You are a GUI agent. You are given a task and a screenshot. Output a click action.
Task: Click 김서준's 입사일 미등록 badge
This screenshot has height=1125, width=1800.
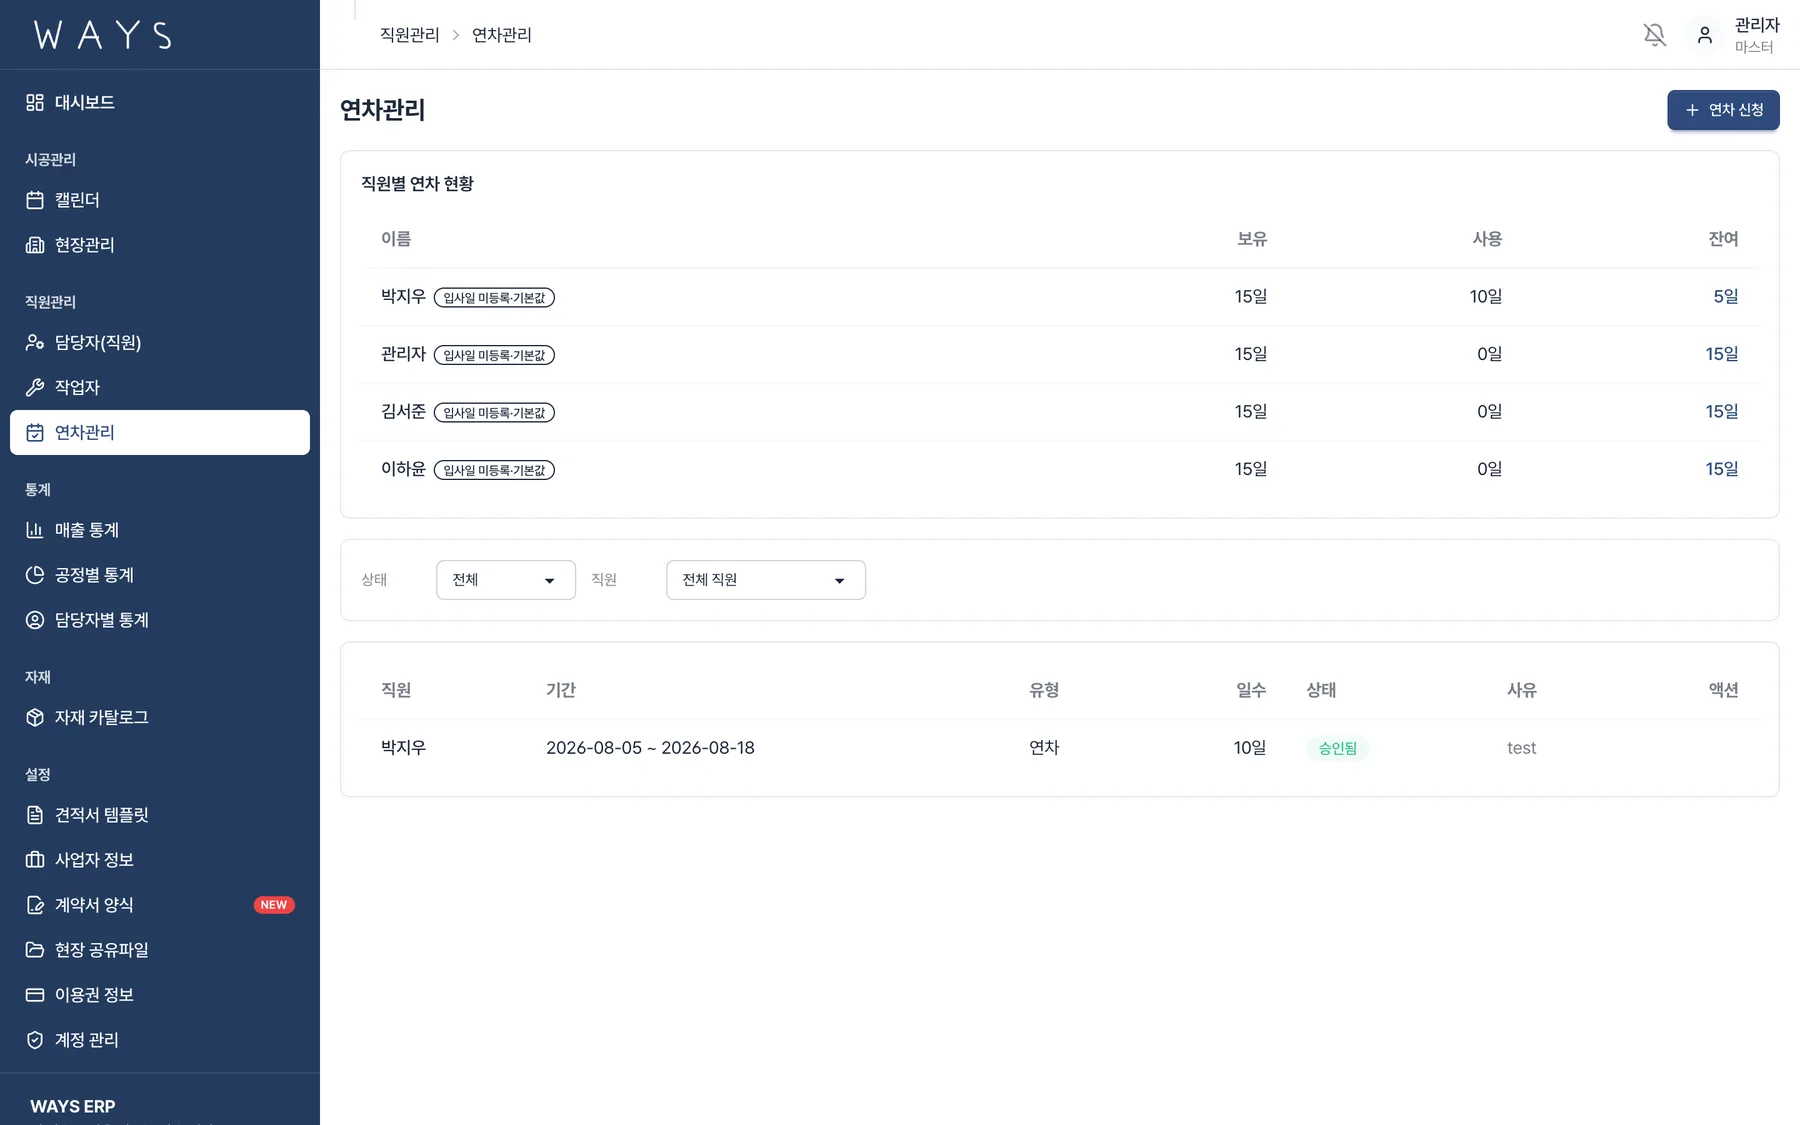click(494, 413)
